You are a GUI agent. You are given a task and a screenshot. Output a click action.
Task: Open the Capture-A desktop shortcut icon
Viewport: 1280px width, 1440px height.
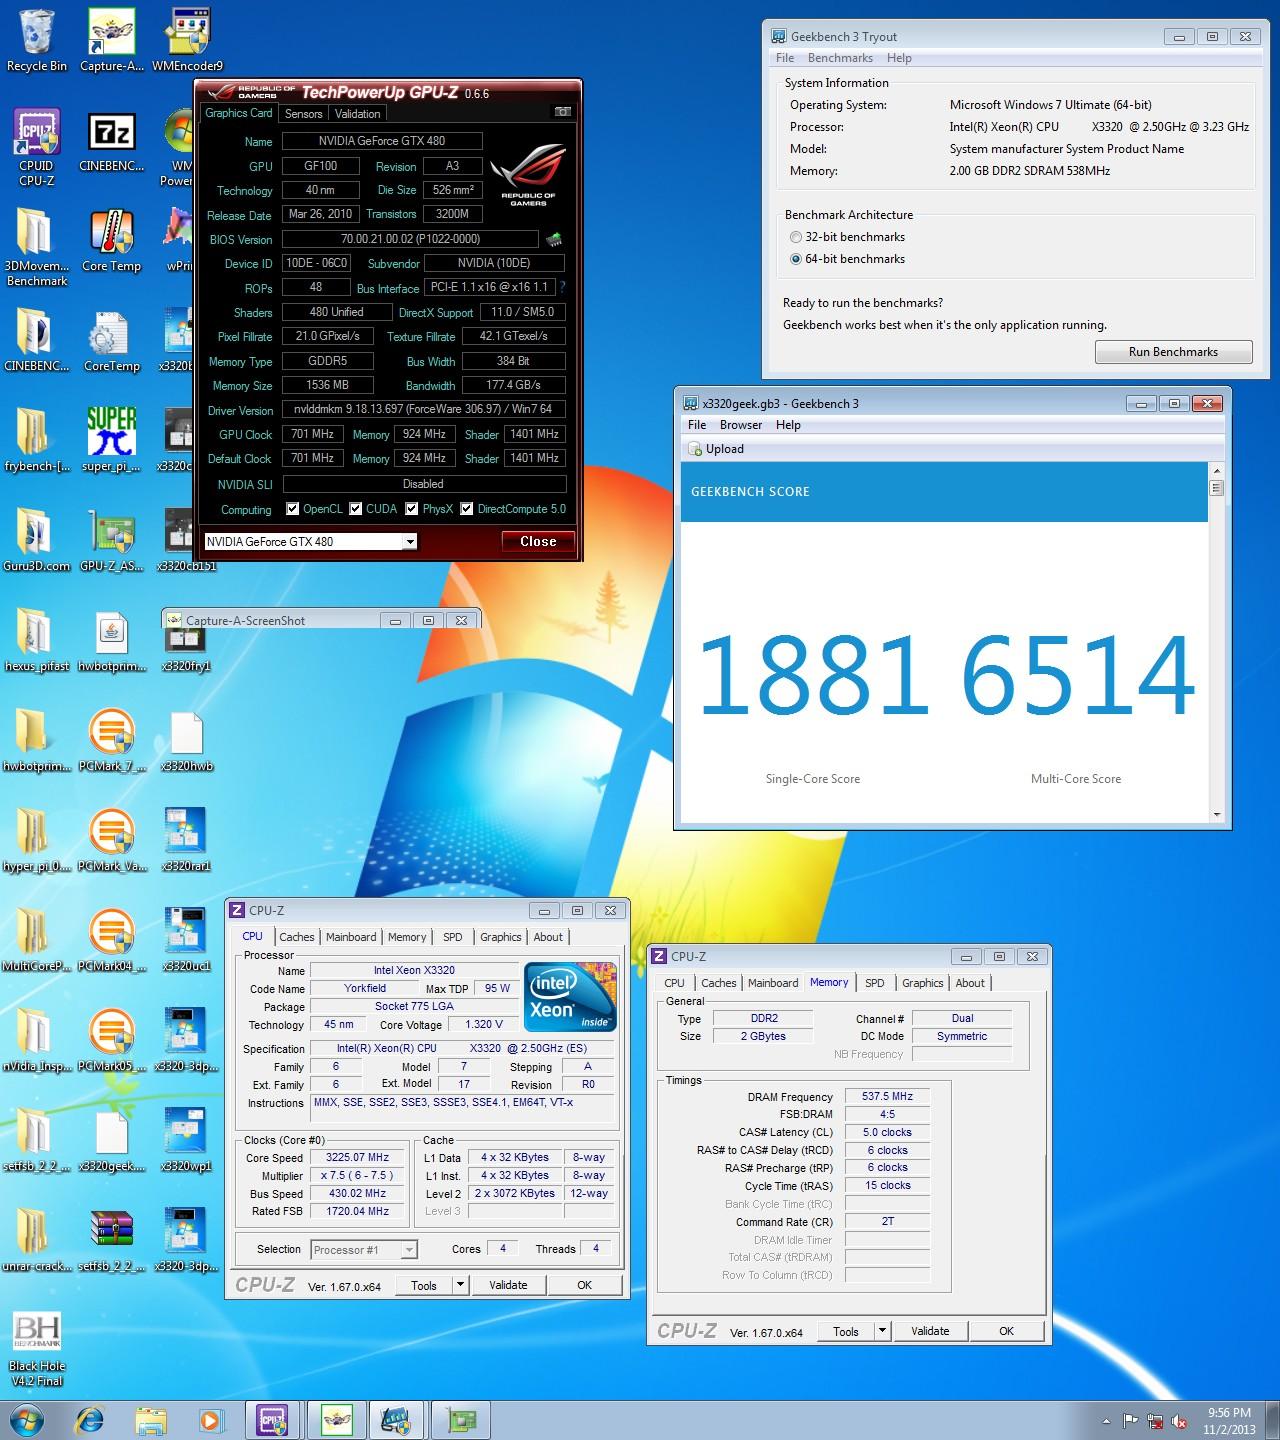click(x=111, y=40)
